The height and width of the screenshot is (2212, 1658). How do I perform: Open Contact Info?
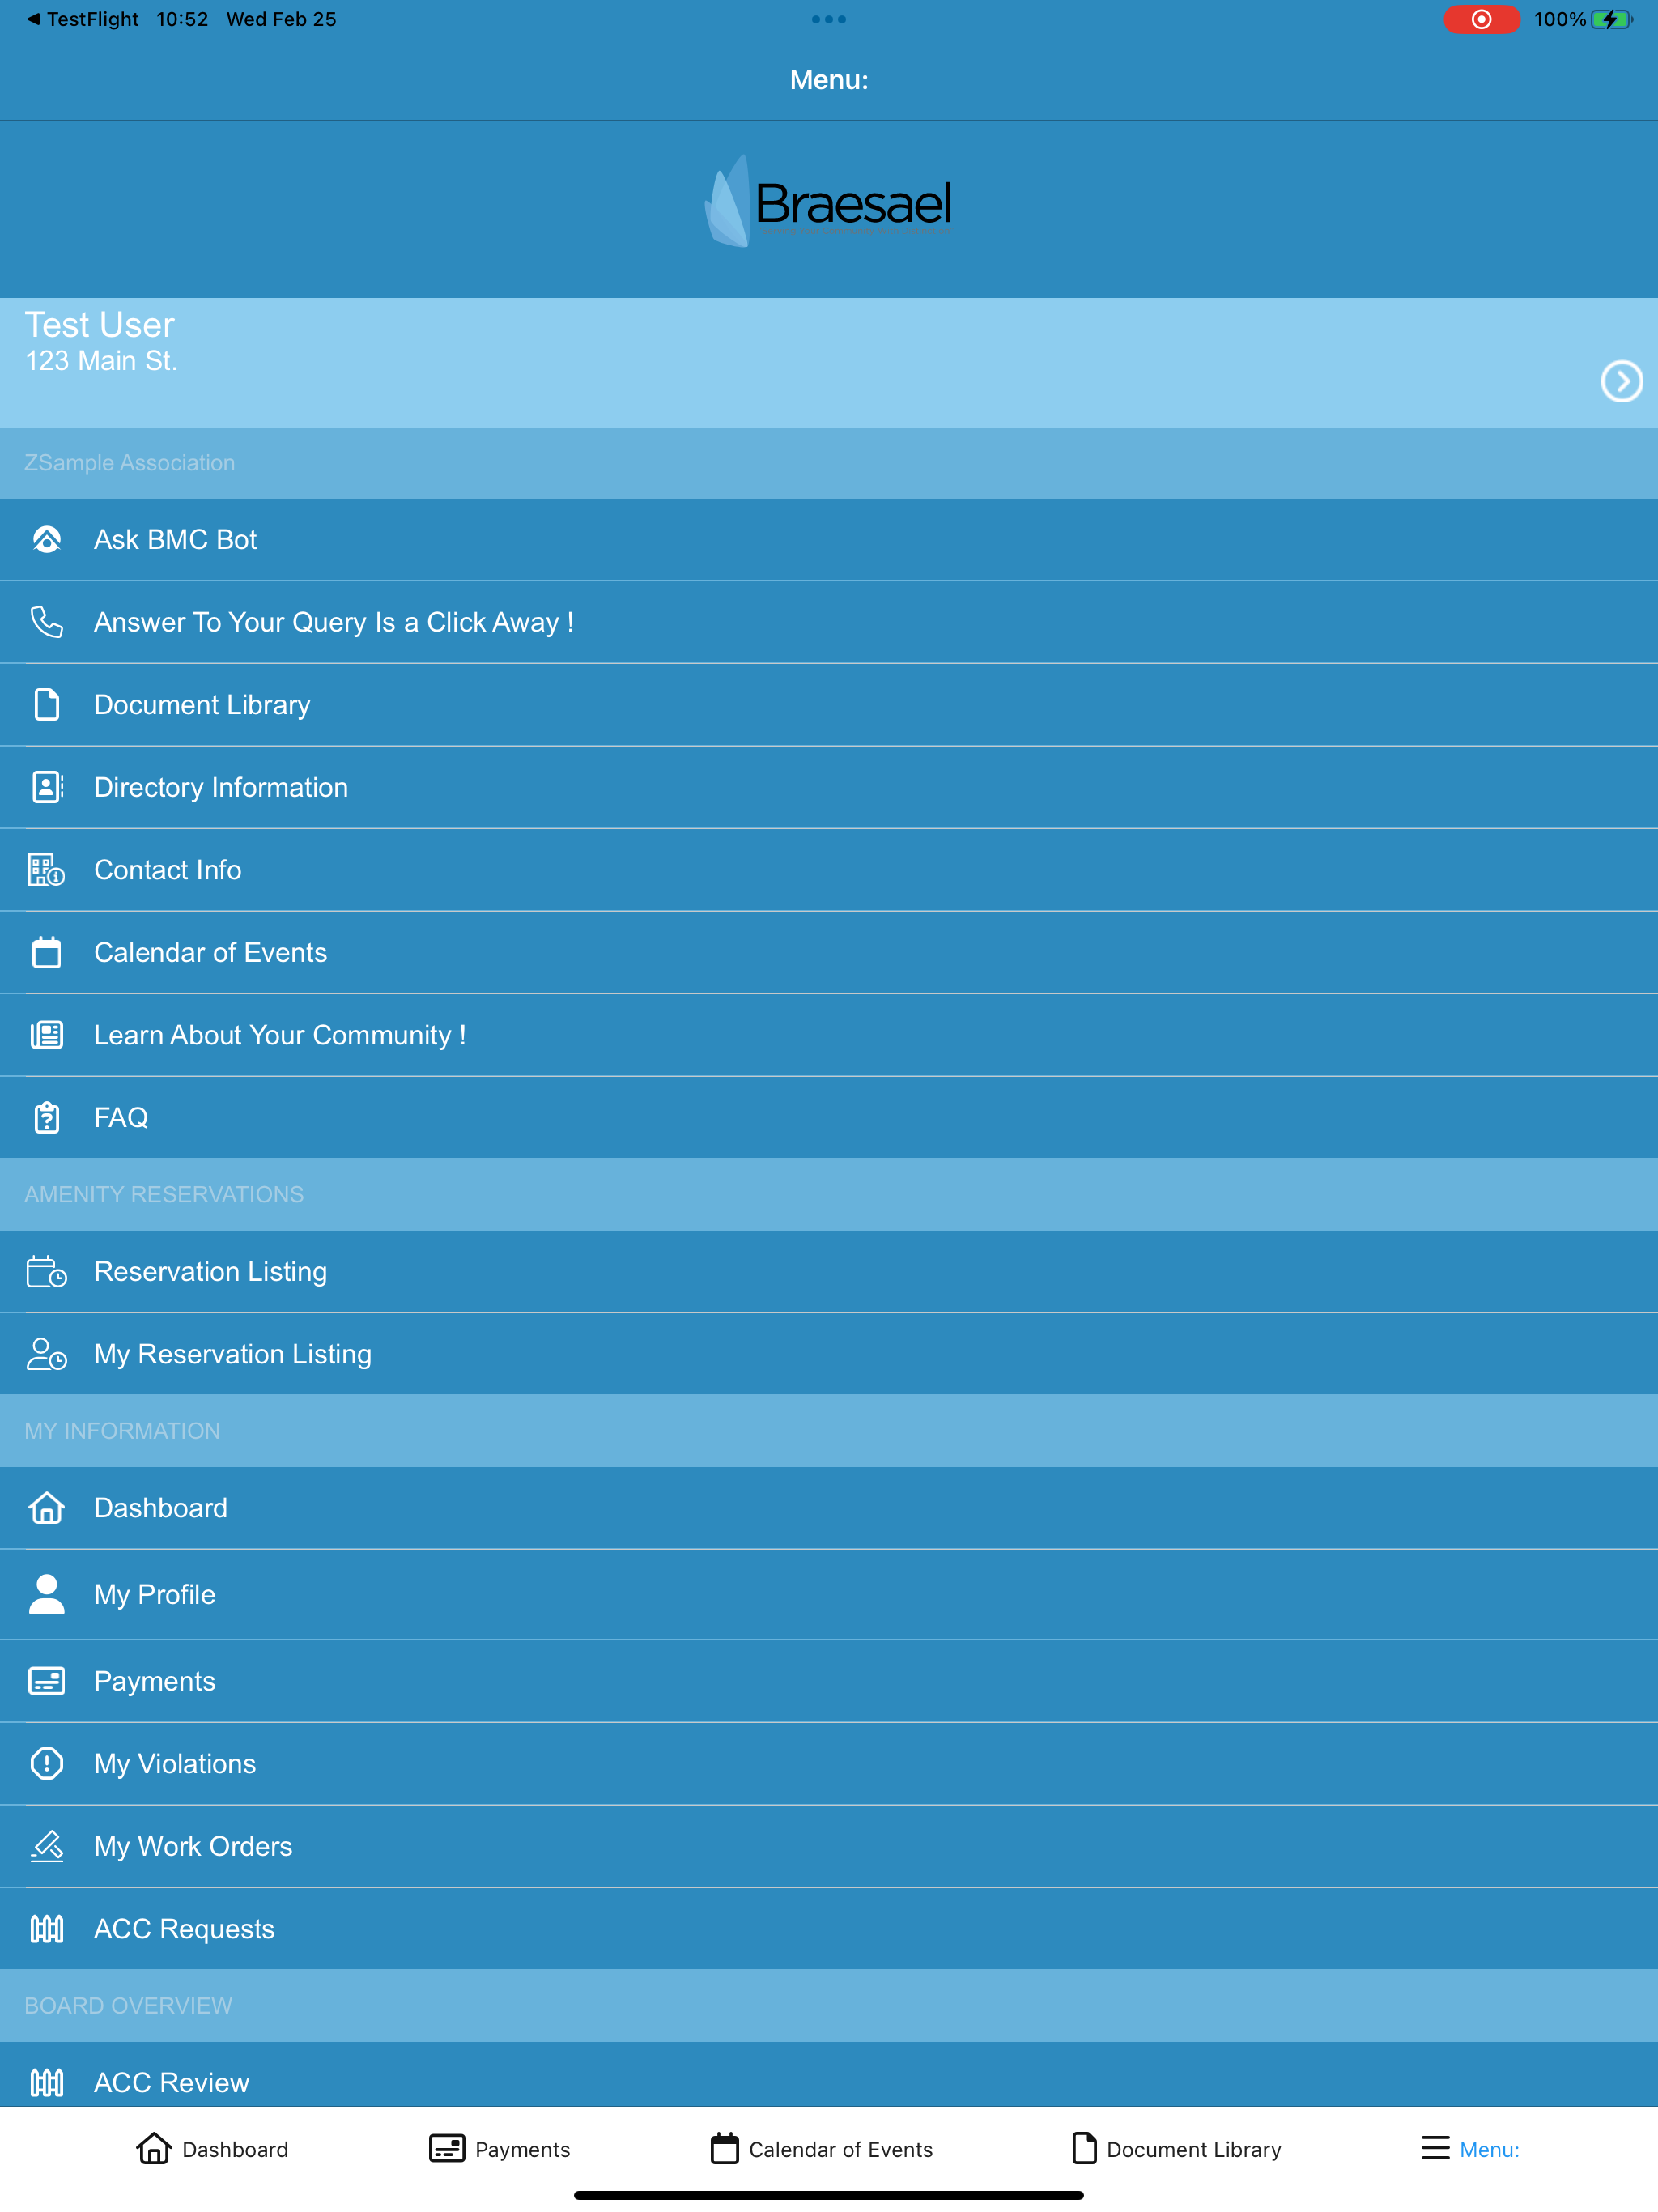[x=829, y=870]
